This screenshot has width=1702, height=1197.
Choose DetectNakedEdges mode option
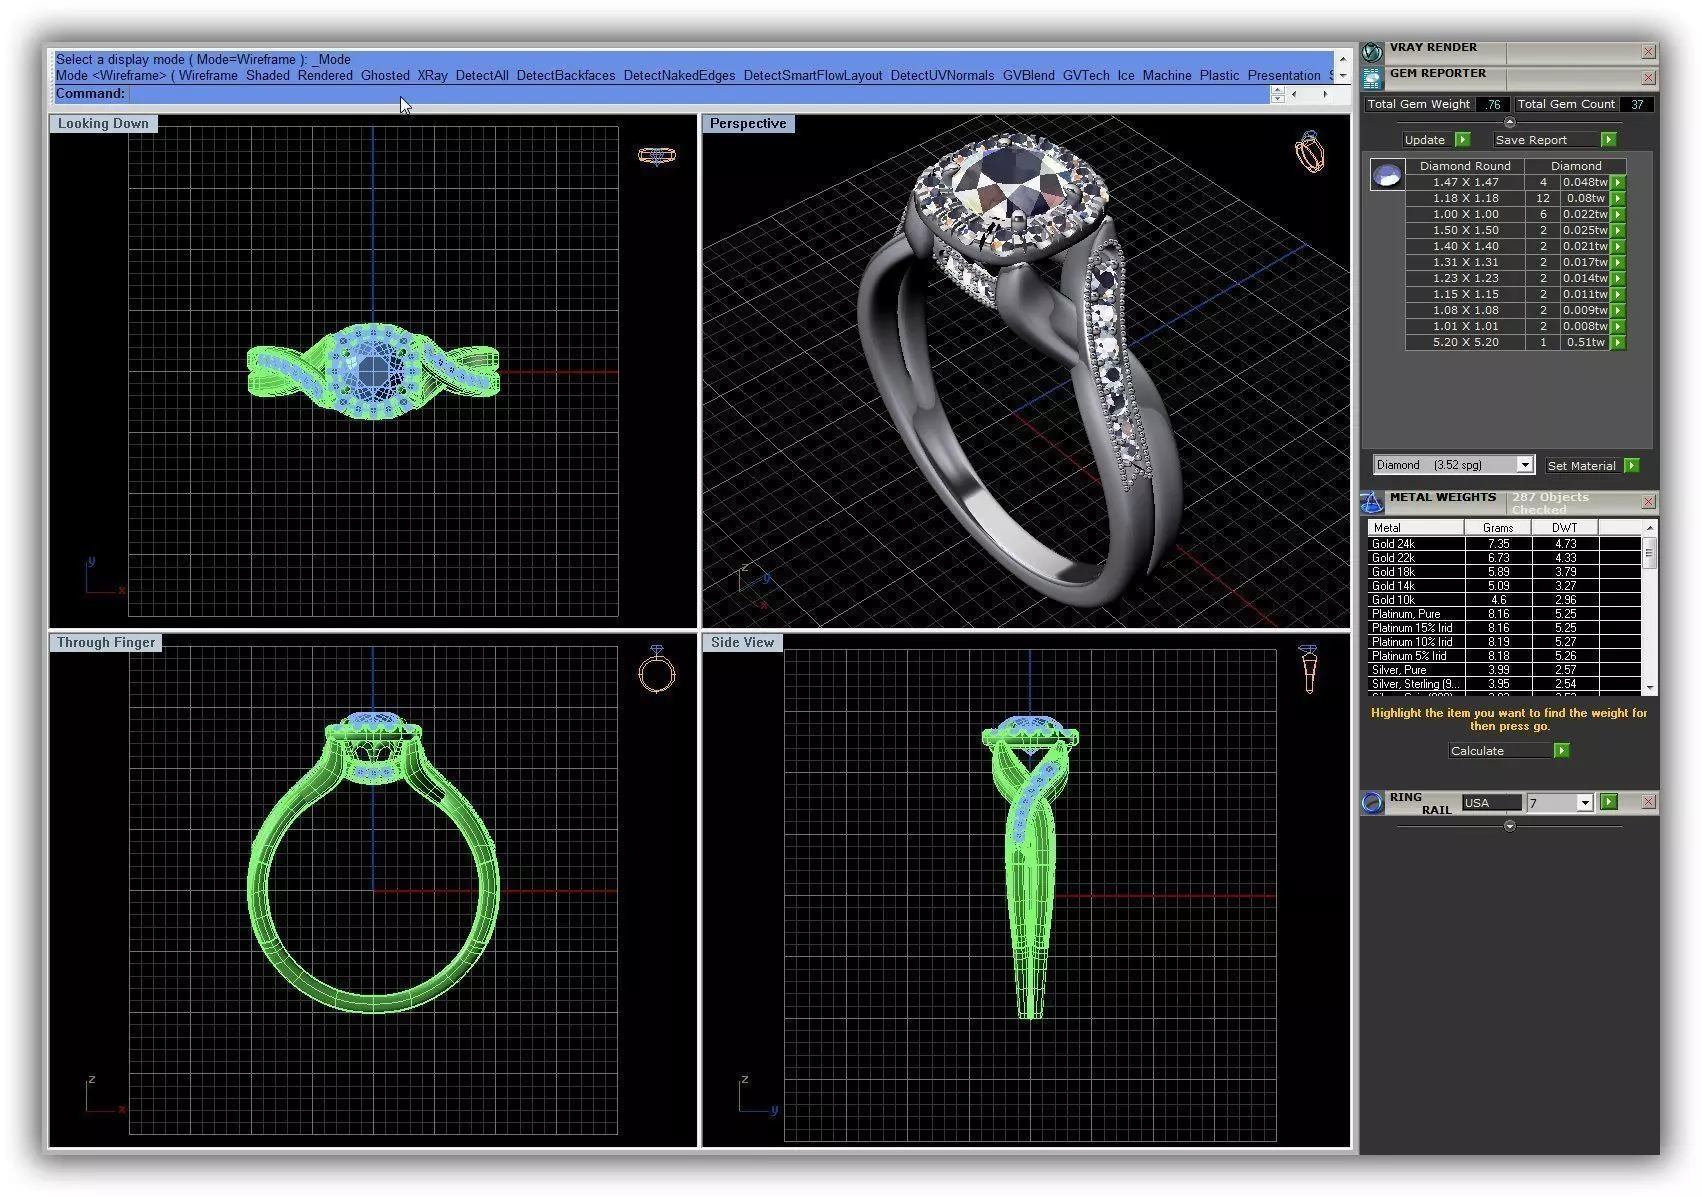(679, 76)
